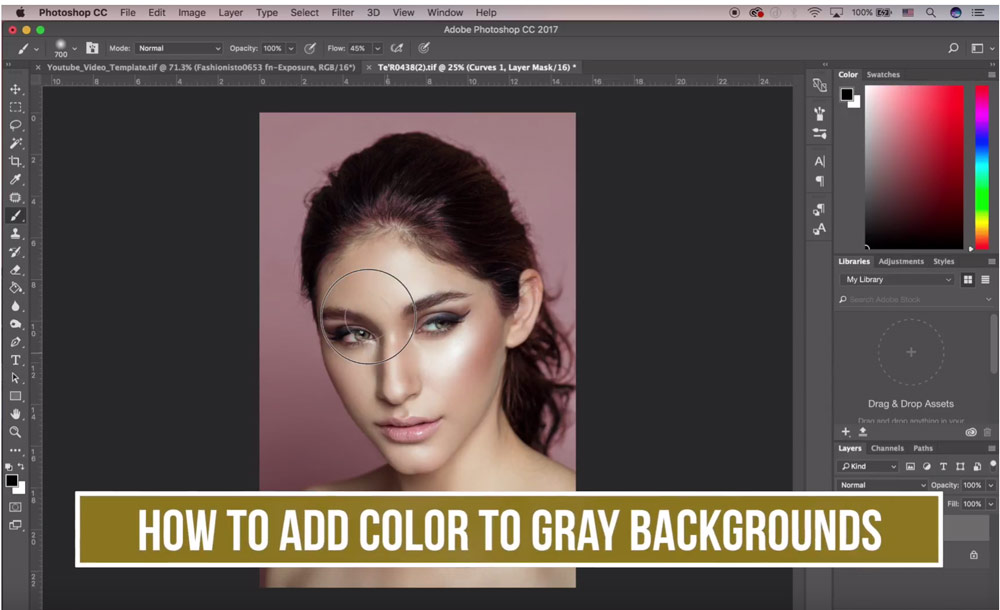The height and width of the screenshot is (610, 1000).
Task: Toggle the type layer filter in Layers panel
Action: coord(944,467)
